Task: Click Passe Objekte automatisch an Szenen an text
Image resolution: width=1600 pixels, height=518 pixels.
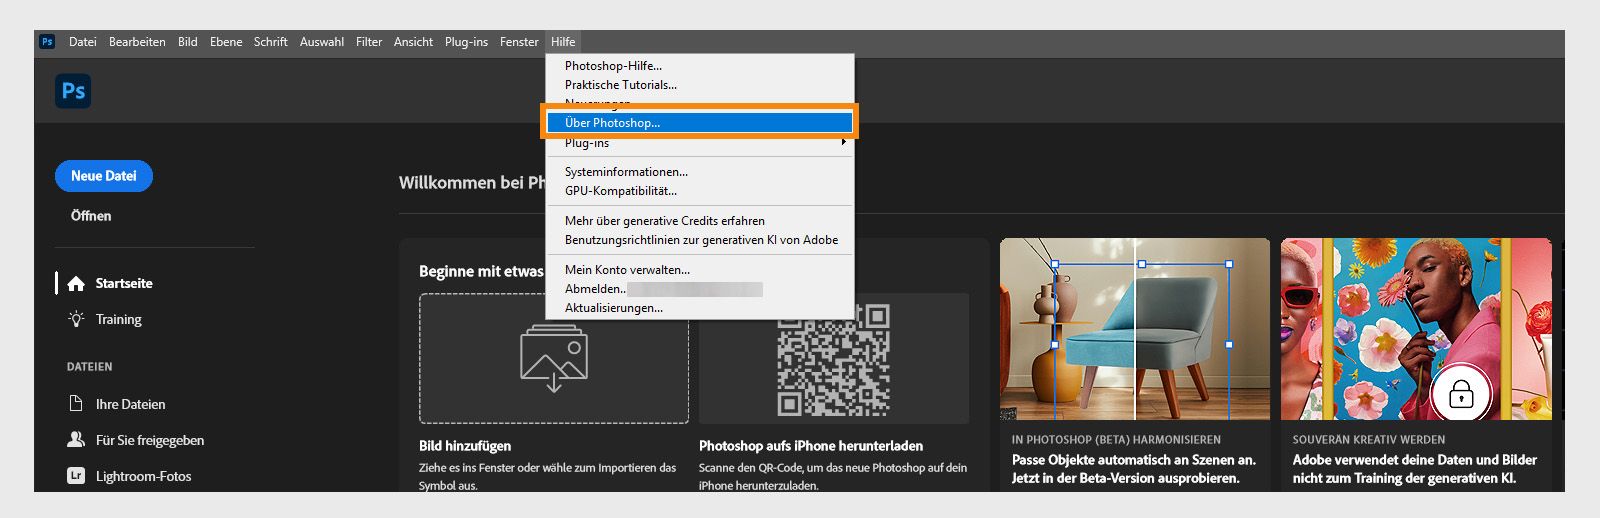Action: 1134,460
